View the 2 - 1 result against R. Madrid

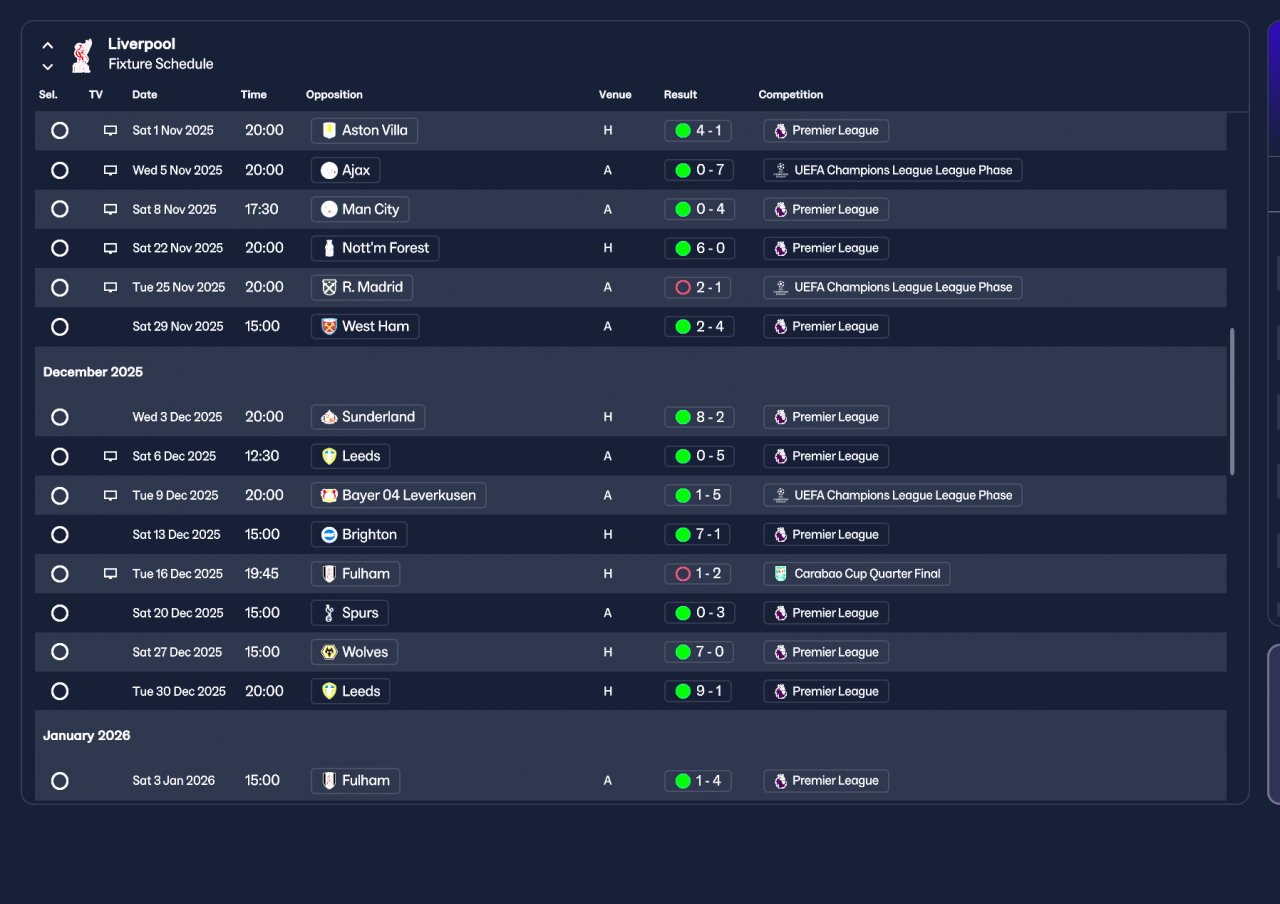[x=698, y=288]
